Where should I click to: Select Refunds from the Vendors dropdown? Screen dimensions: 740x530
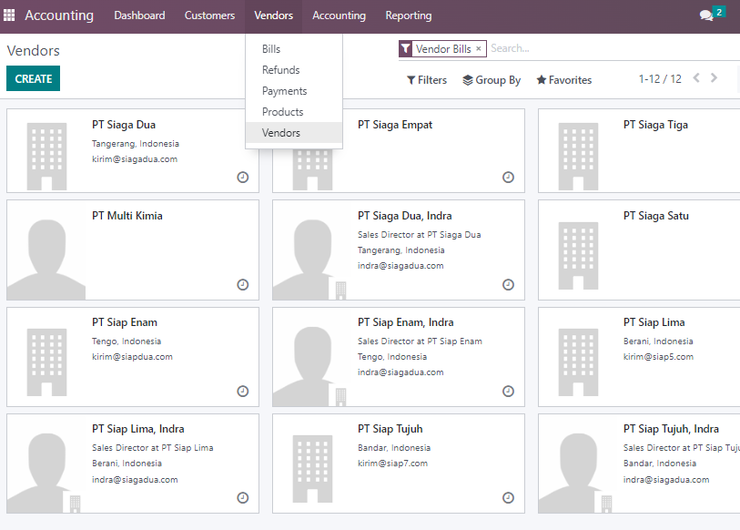click(294, 70)
